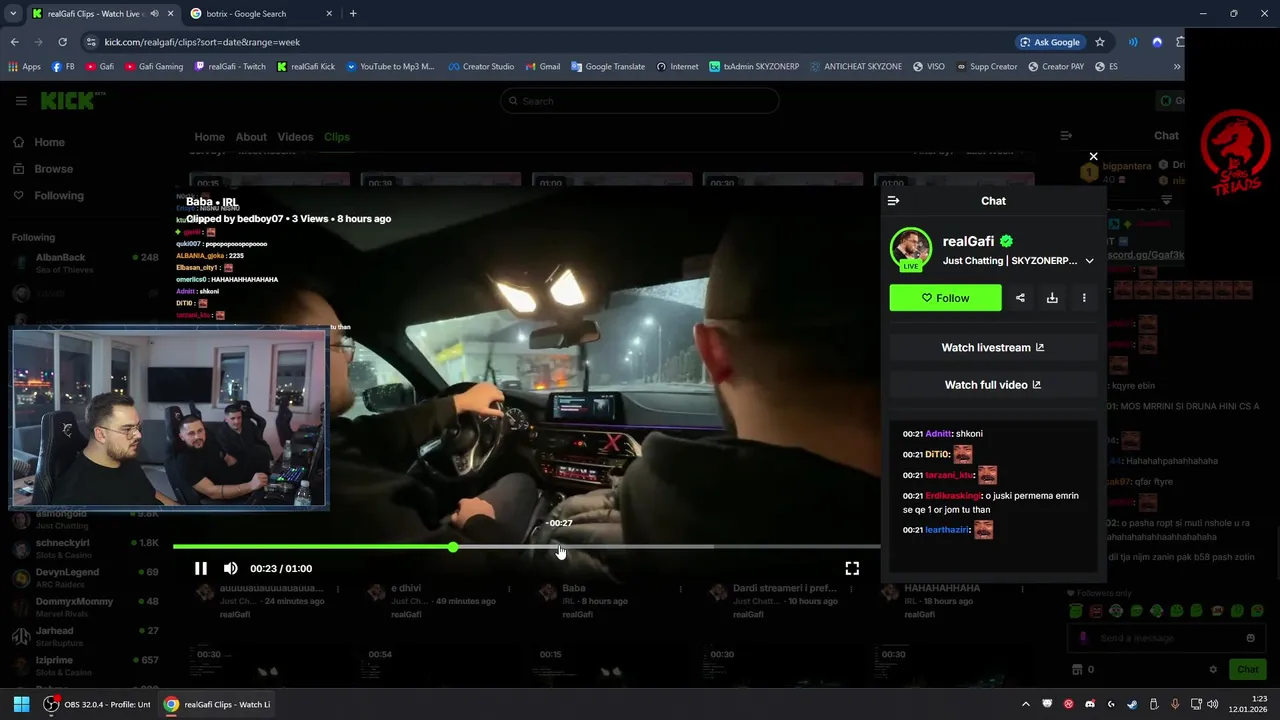Image resolution: width=1280 pixels, height=720 pixels.
Task: Collapse the clip chat panel icon
Action: coord(893,201)
